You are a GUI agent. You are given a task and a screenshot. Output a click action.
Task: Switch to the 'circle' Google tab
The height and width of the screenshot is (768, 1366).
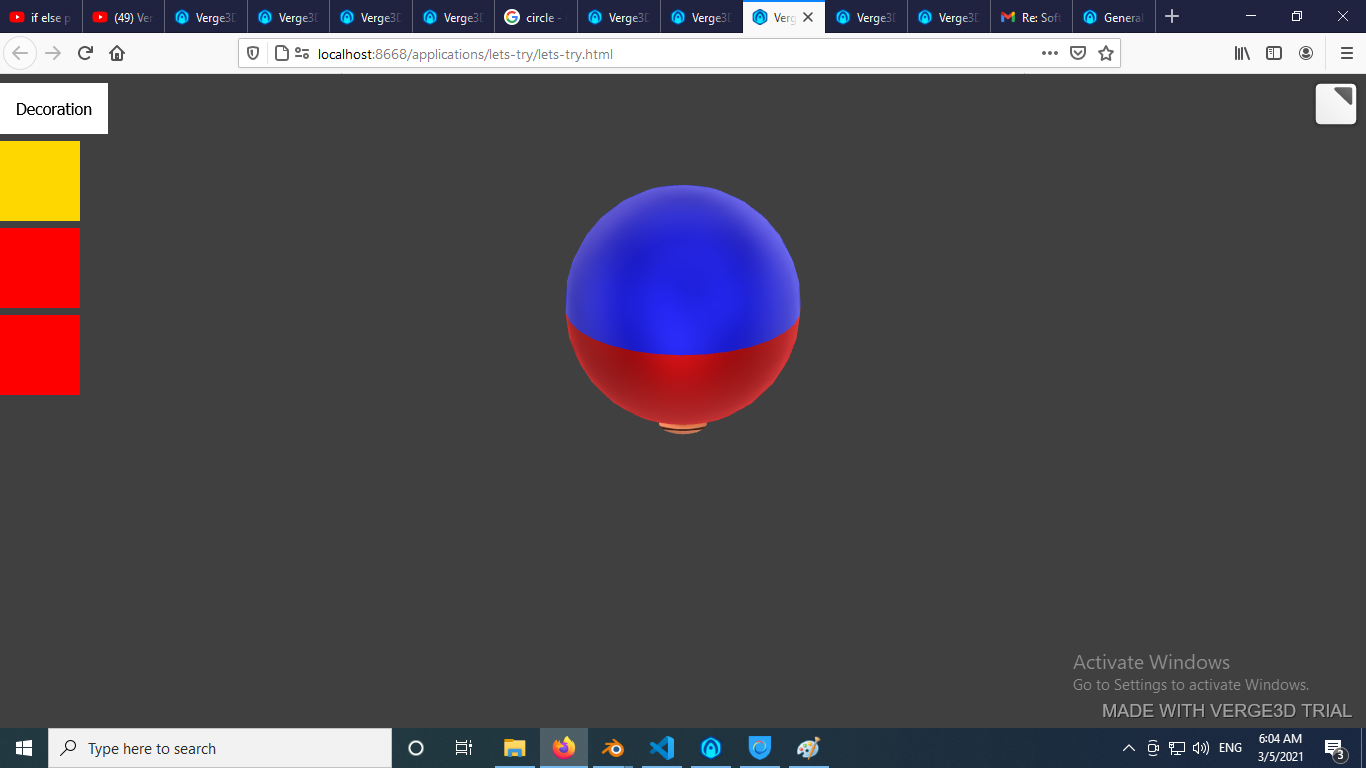point(535,17)
